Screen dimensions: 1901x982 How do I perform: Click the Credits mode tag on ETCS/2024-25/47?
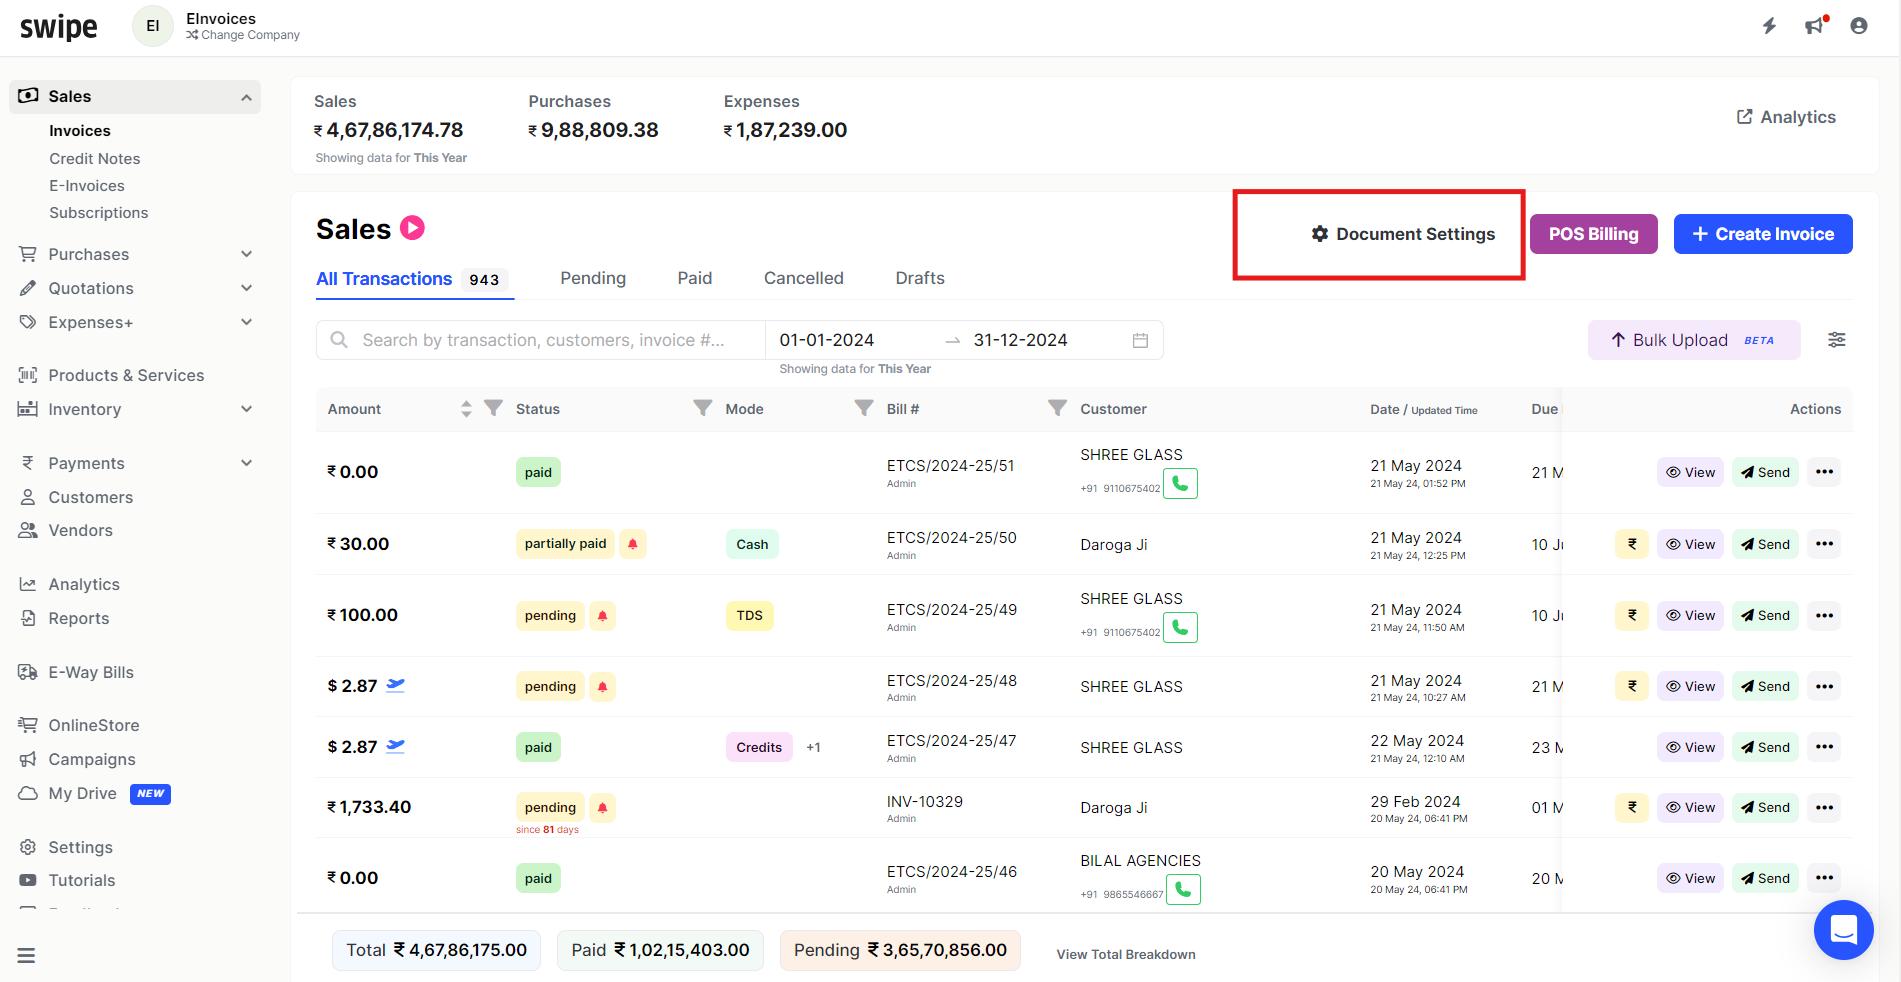click(759, 747)
